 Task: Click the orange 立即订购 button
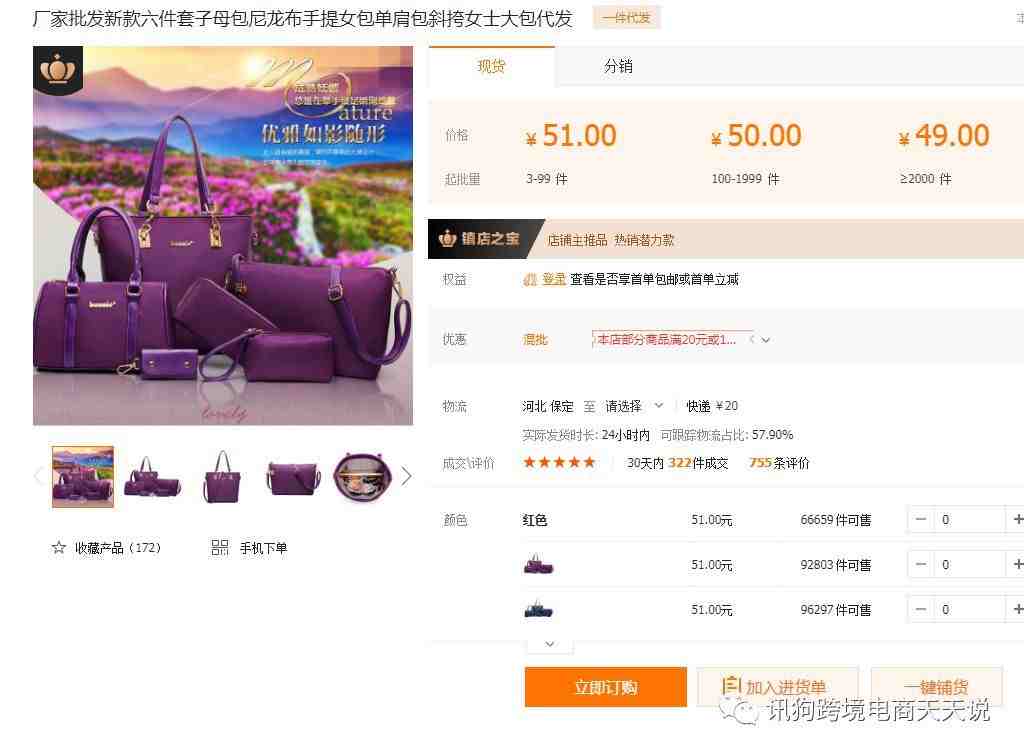coord(605,687)
